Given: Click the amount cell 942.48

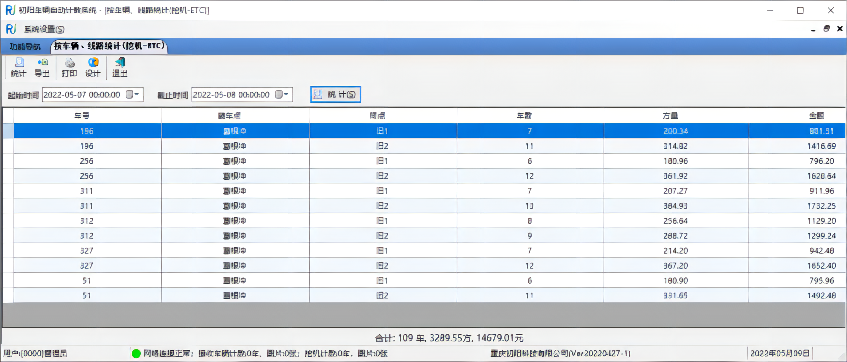Looking at the screenshot, I should coord(797,251).
